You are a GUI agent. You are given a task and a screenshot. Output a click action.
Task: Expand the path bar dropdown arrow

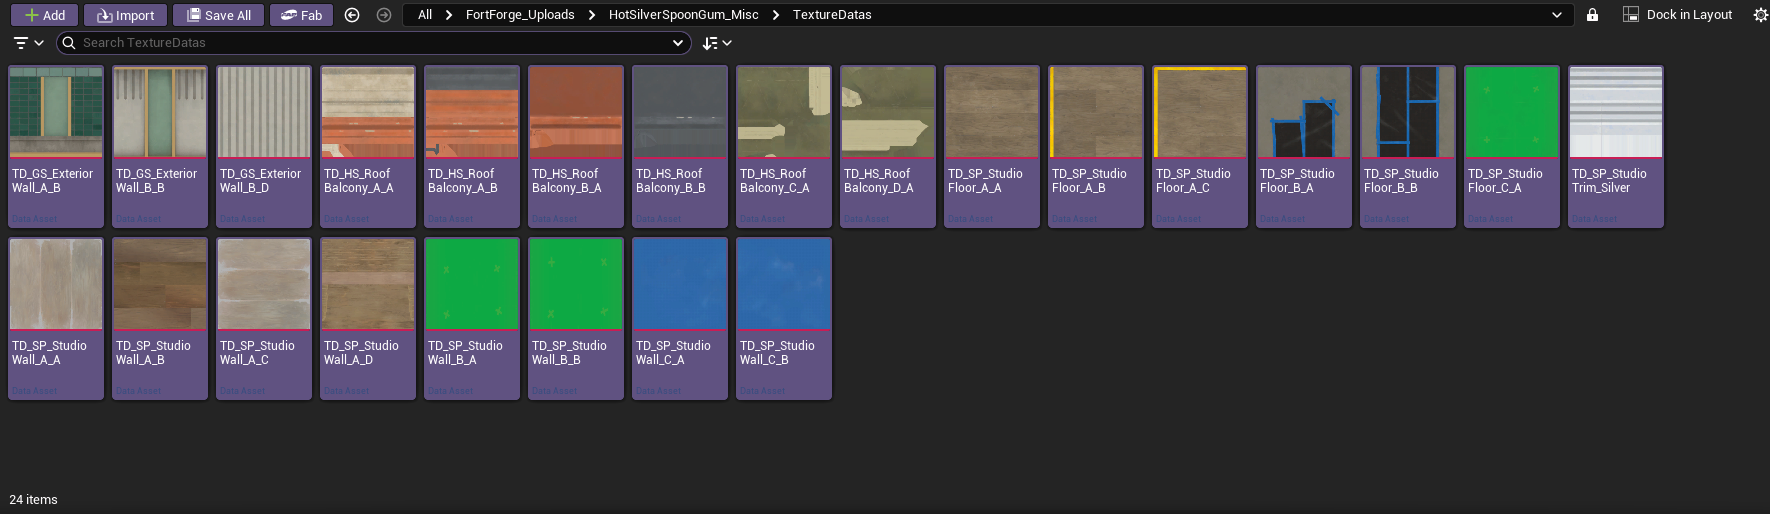tap(1556, 15)
